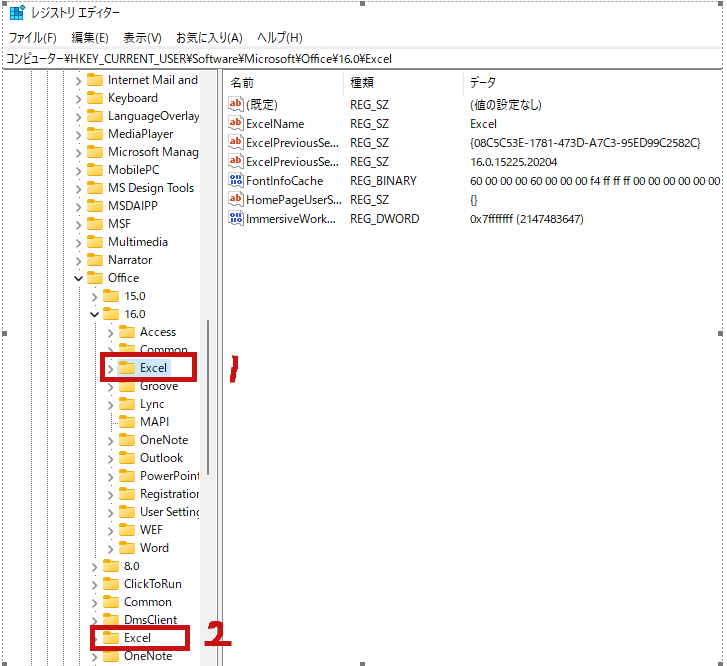This screenshot has height=666, width=727.
Task: Open the お気に入り(A) menu
Action: pos(209,38)
